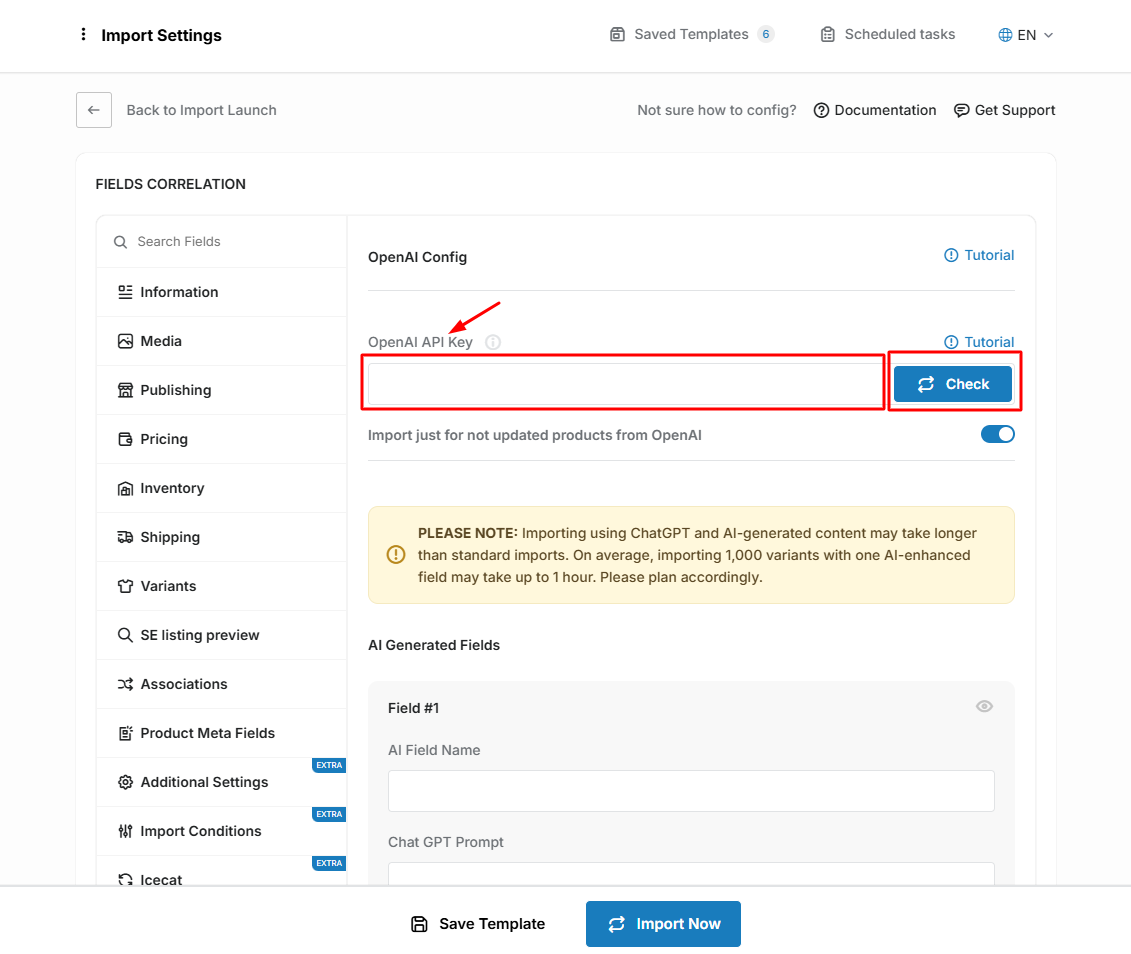Open the Inventory section
The height and width of the screenshot is (954, 1131).
221,488
